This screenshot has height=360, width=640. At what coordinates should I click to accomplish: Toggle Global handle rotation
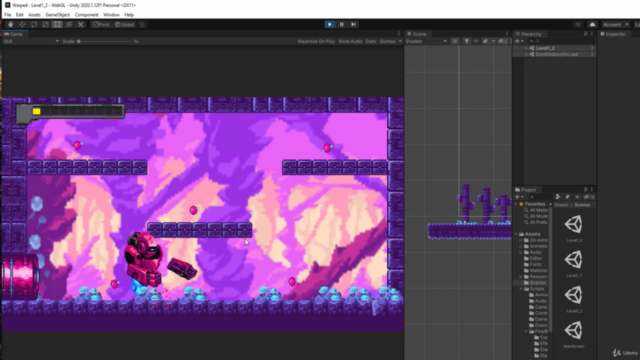click(124, 24)
